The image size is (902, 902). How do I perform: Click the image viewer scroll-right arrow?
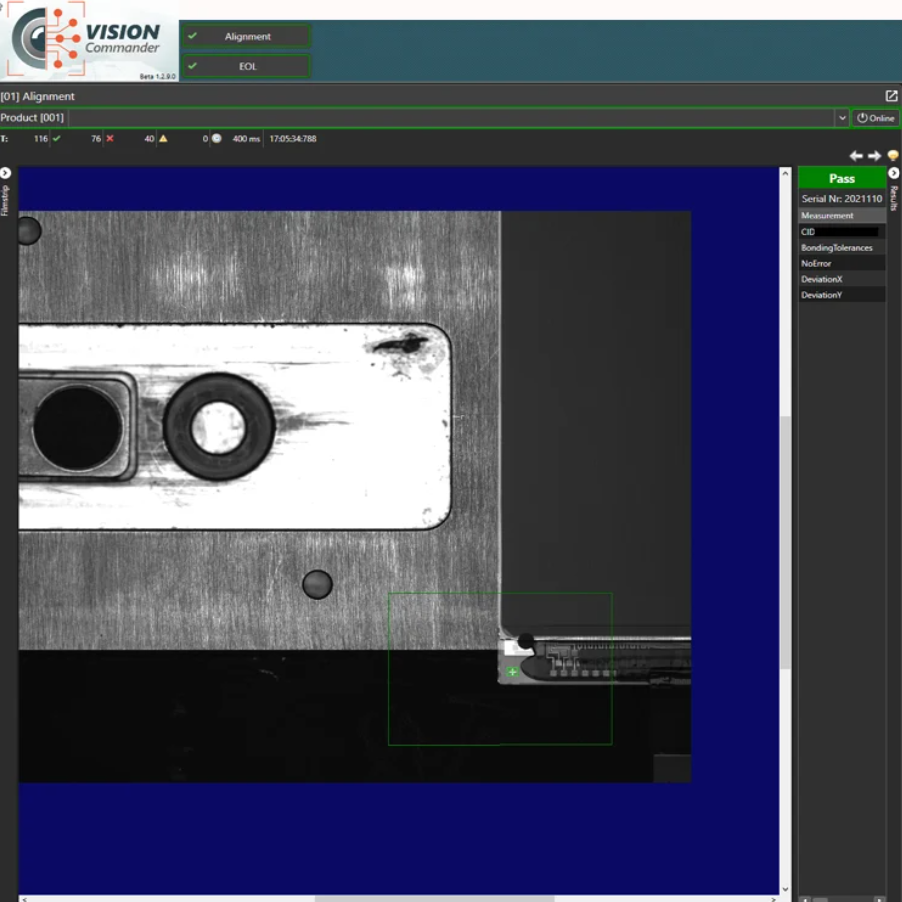[x=773, y=899]
